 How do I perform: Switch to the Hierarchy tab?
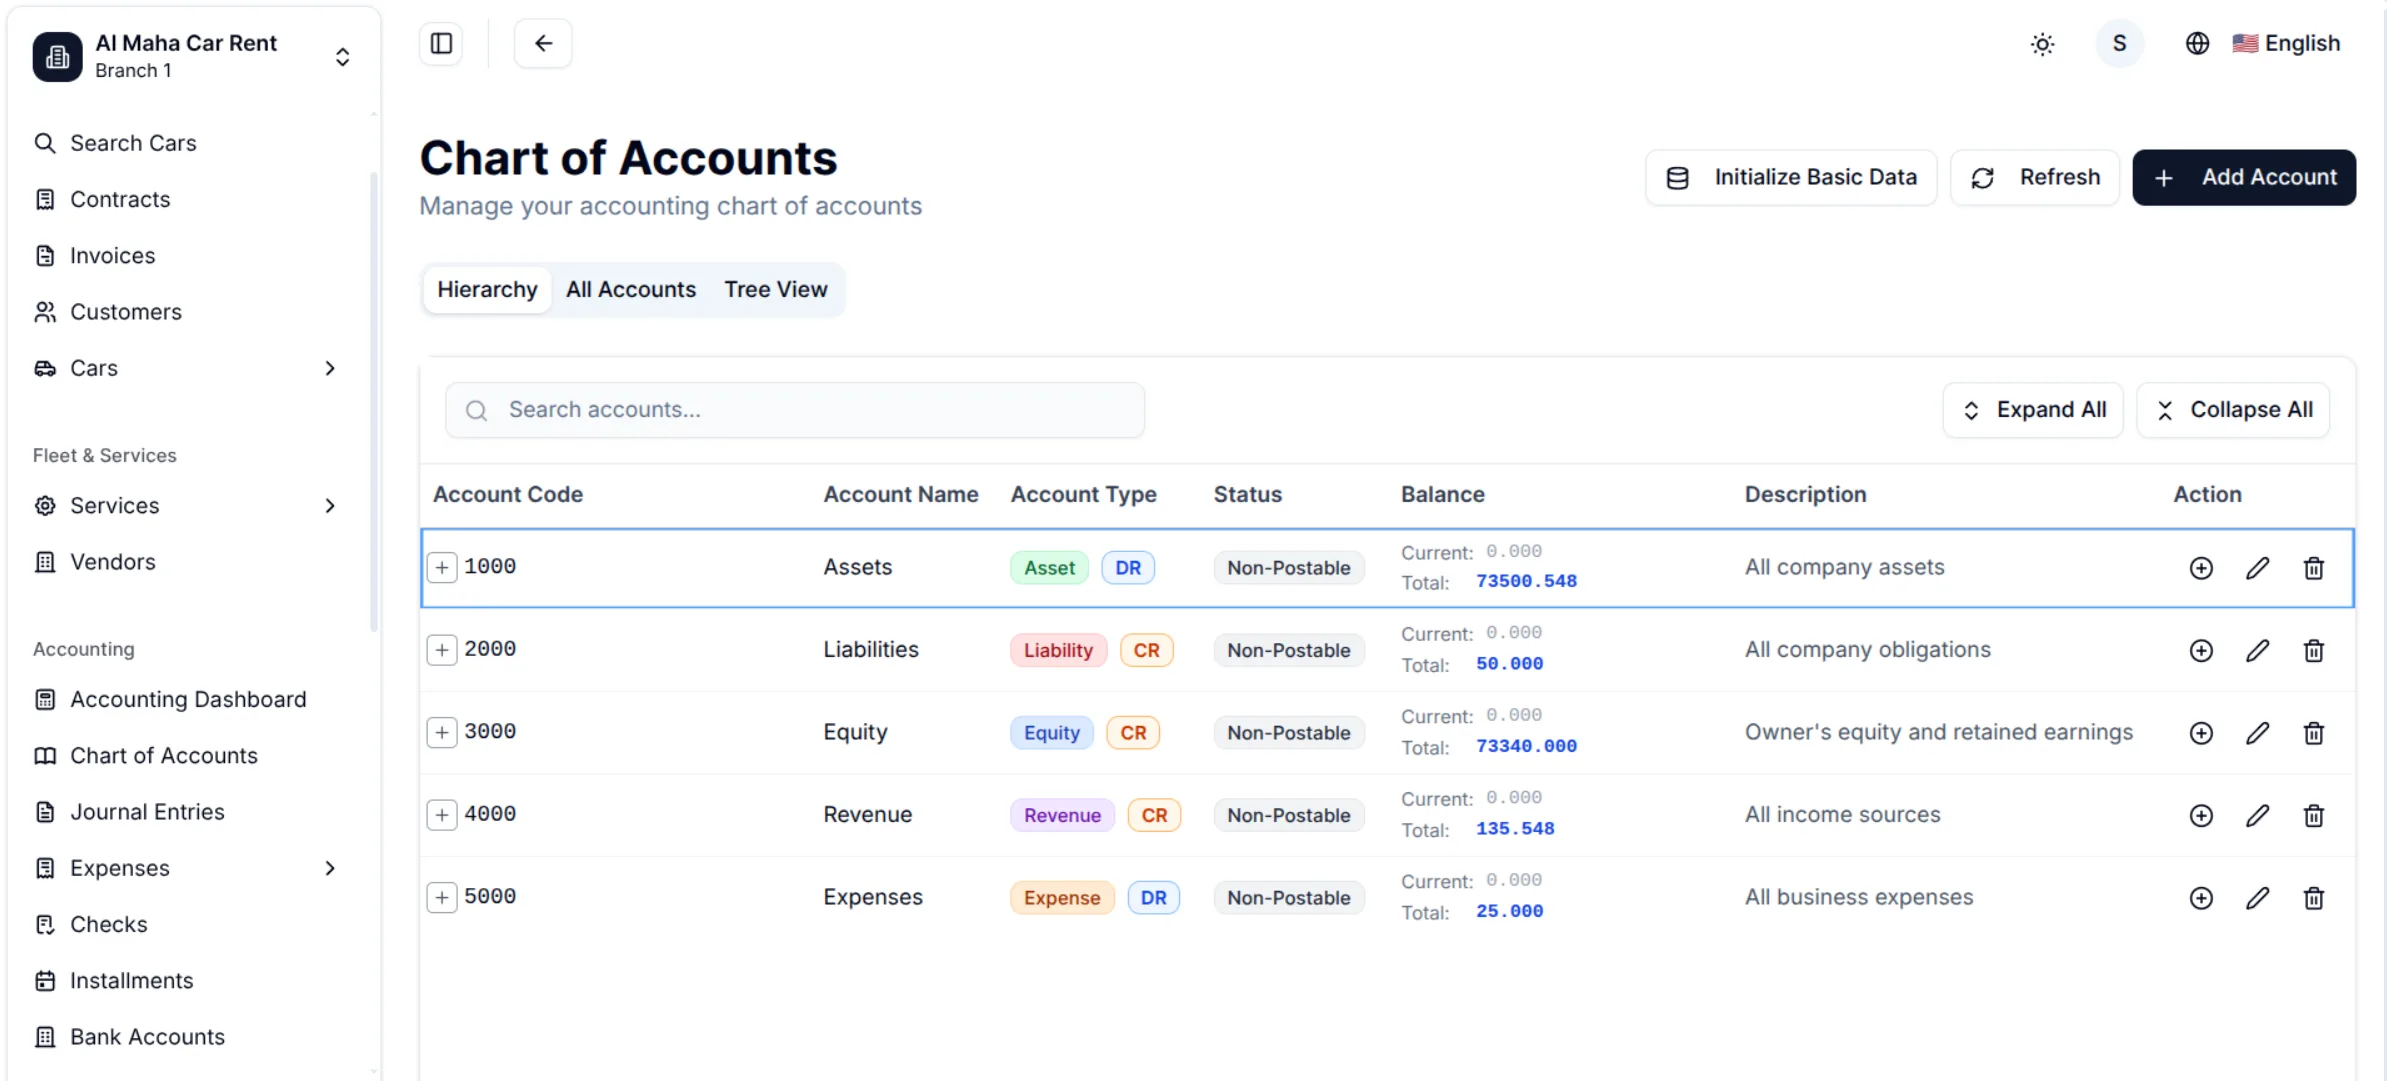click(x=487, y=289)
